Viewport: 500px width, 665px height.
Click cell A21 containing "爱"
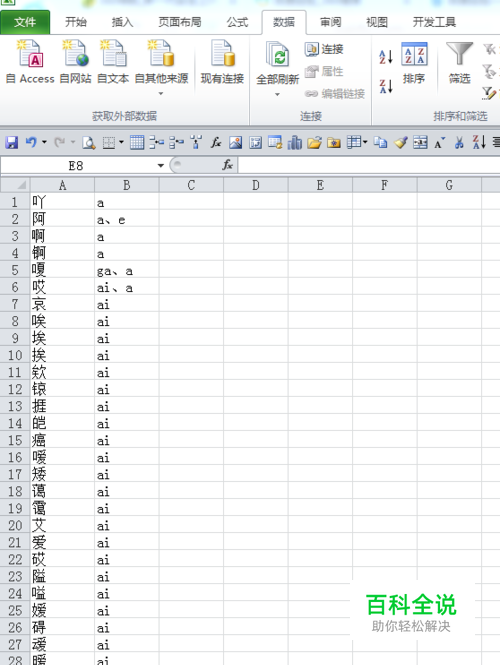tap(62, 542)
